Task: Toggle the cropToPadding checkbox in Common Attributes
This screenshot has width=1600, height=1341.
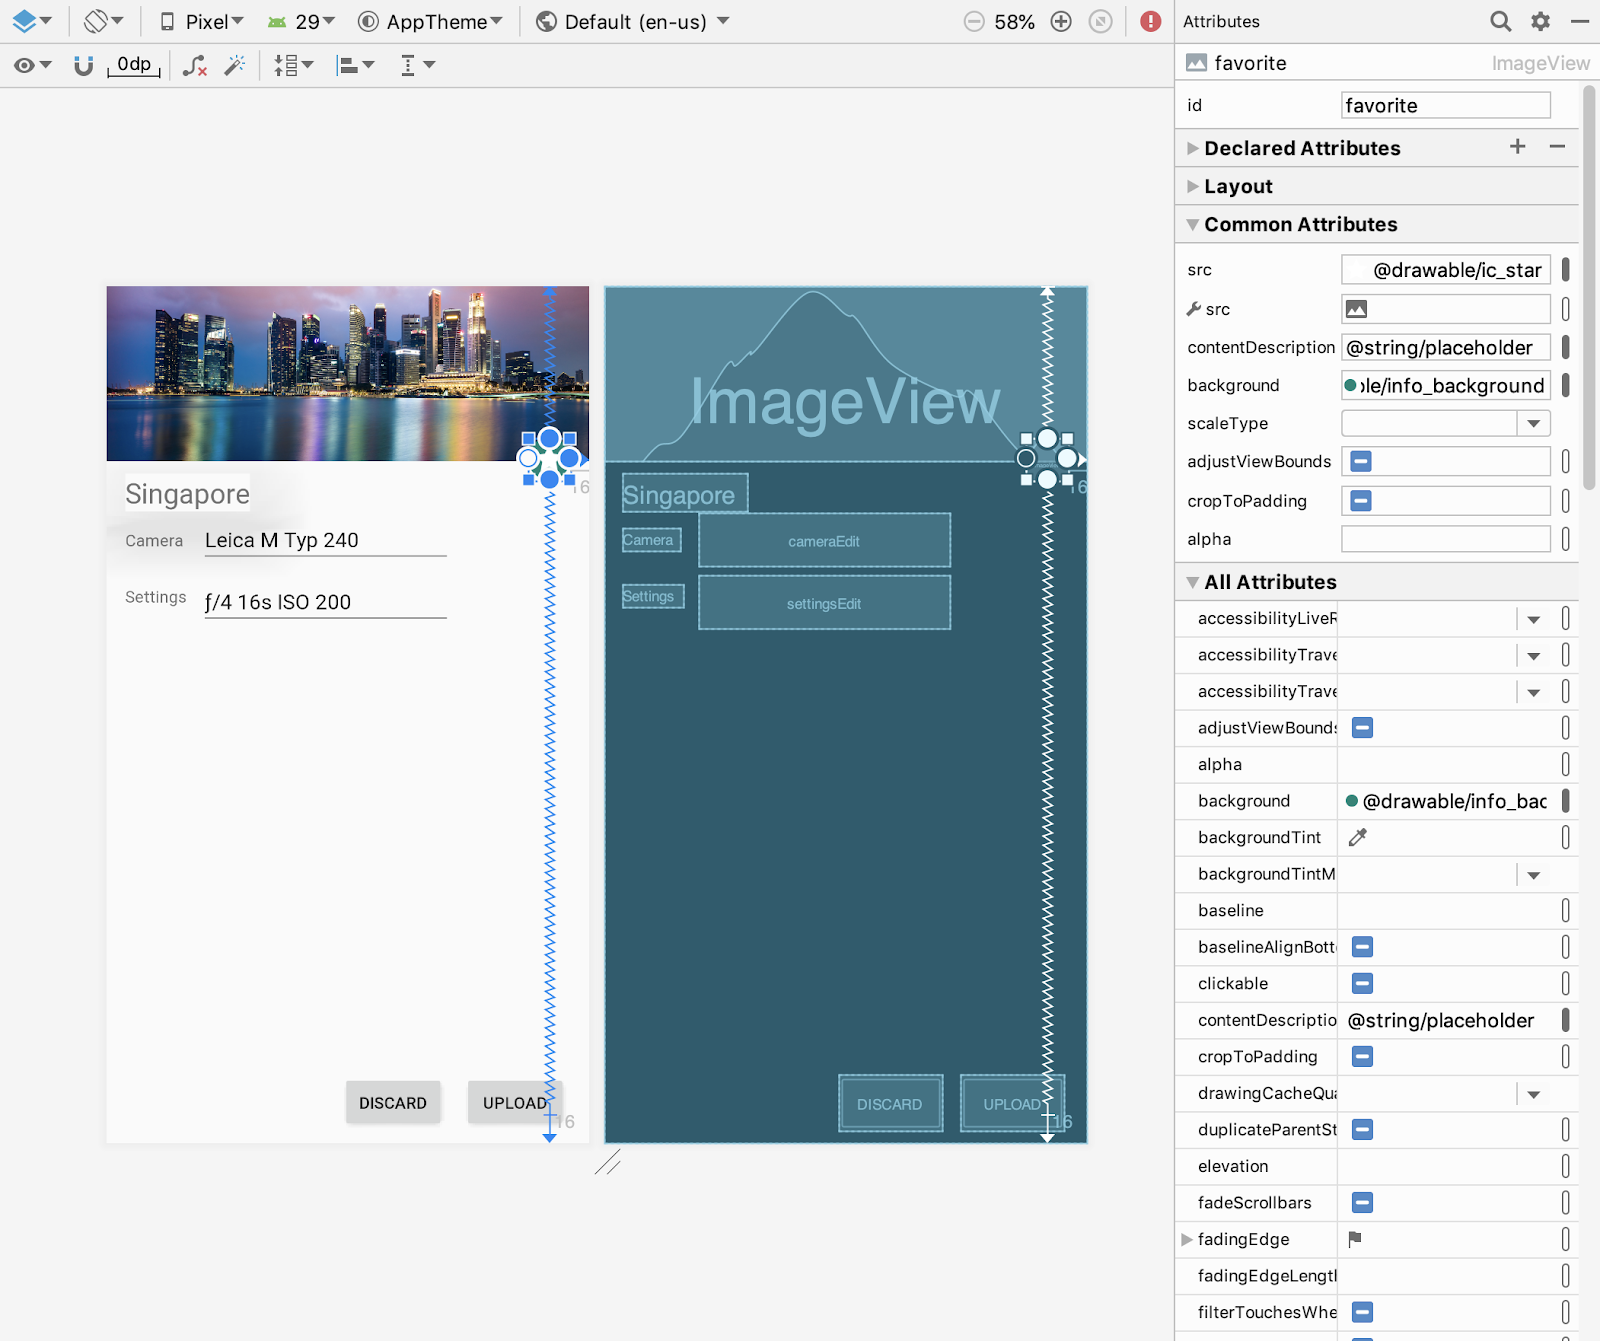Action: point(1361,501)
